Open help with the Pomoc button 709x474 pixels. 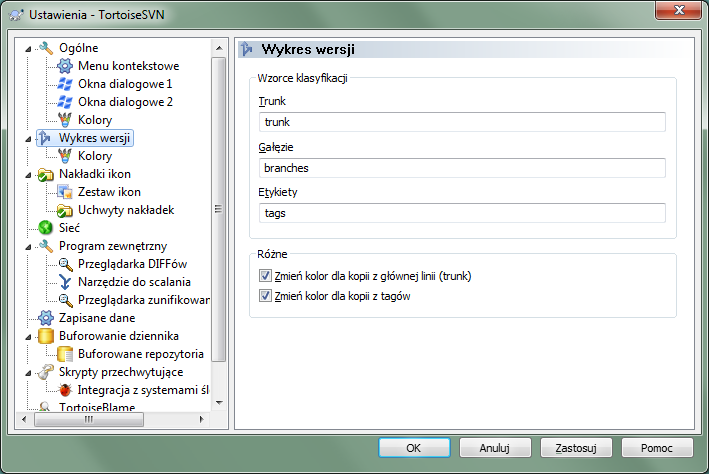657,448
